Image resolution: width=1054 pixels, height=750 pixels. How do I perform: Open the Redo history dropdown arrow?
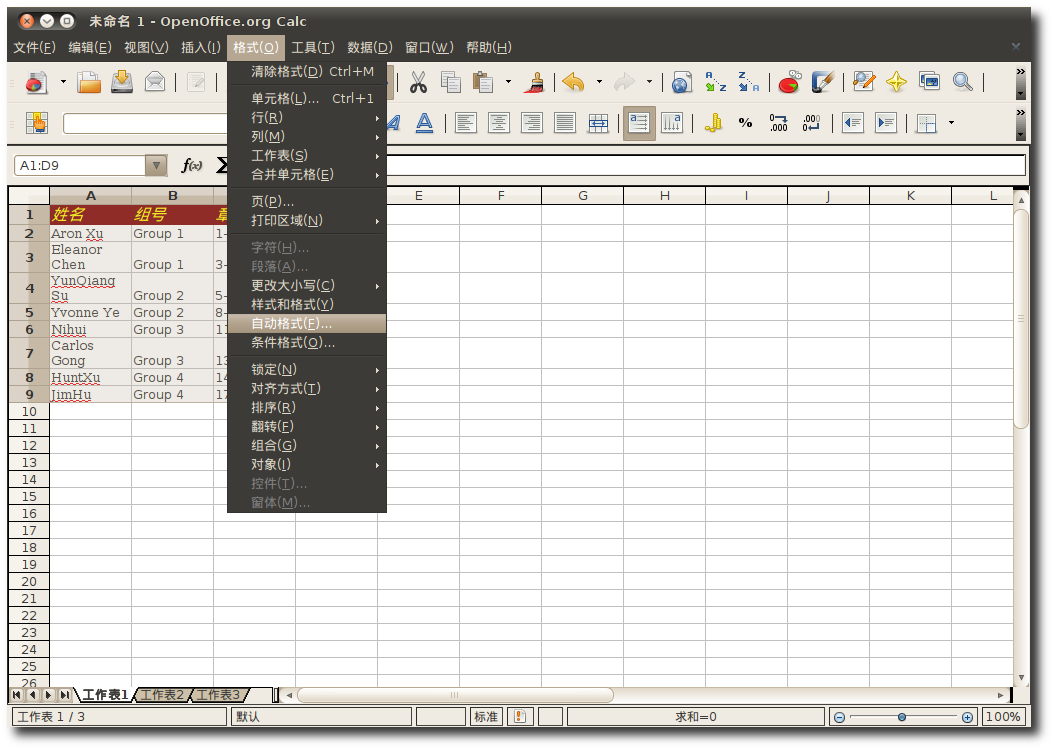coord(649,83)
